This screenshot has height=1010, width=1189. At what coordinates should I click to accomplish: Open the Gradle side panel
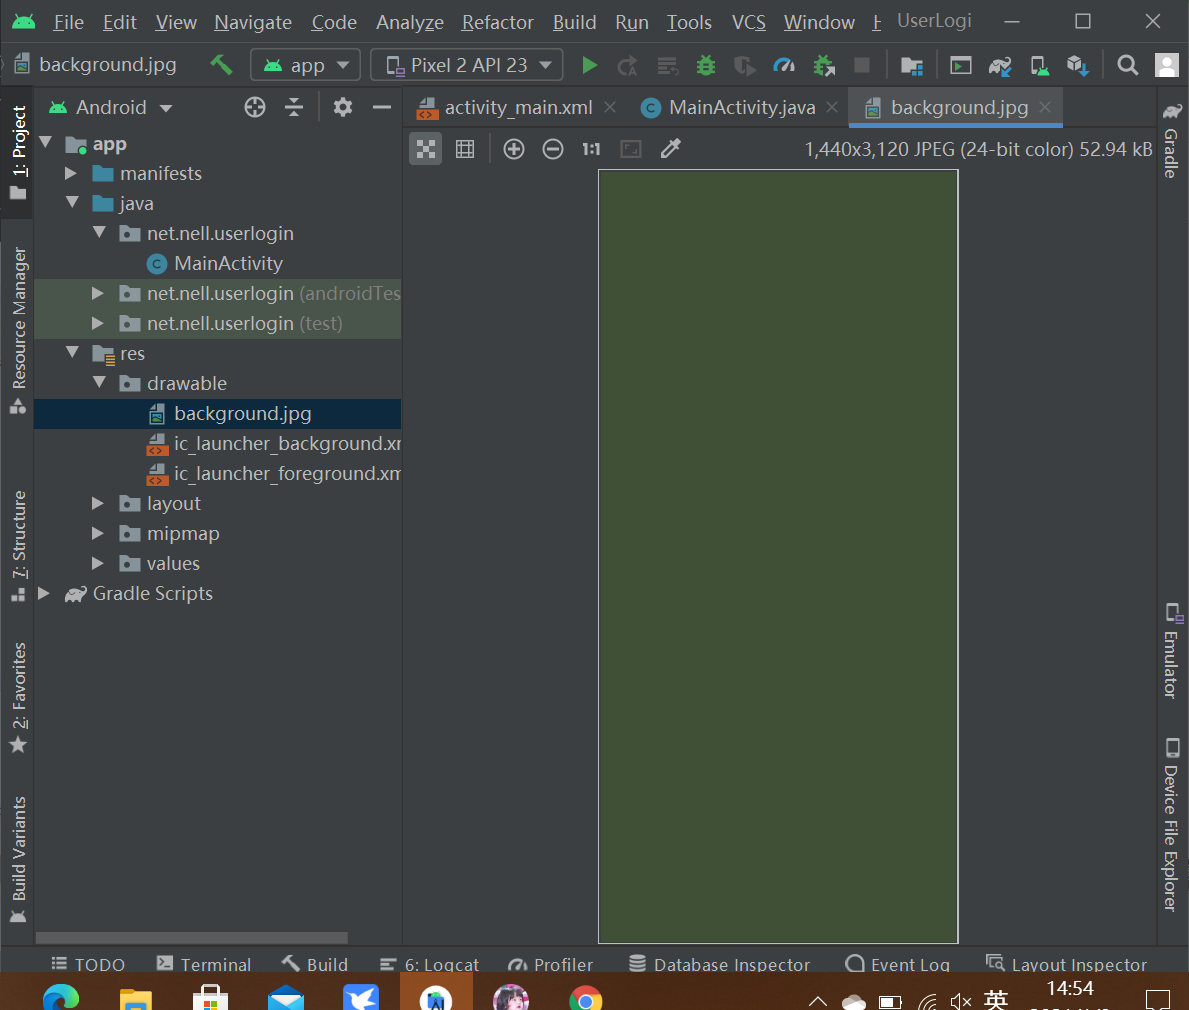(x=1172, y=141)
